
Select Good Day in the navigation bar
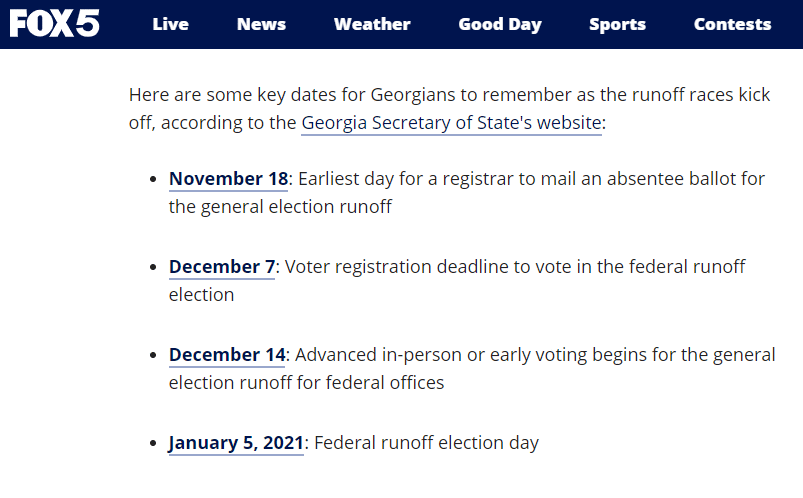click(500, 24)
